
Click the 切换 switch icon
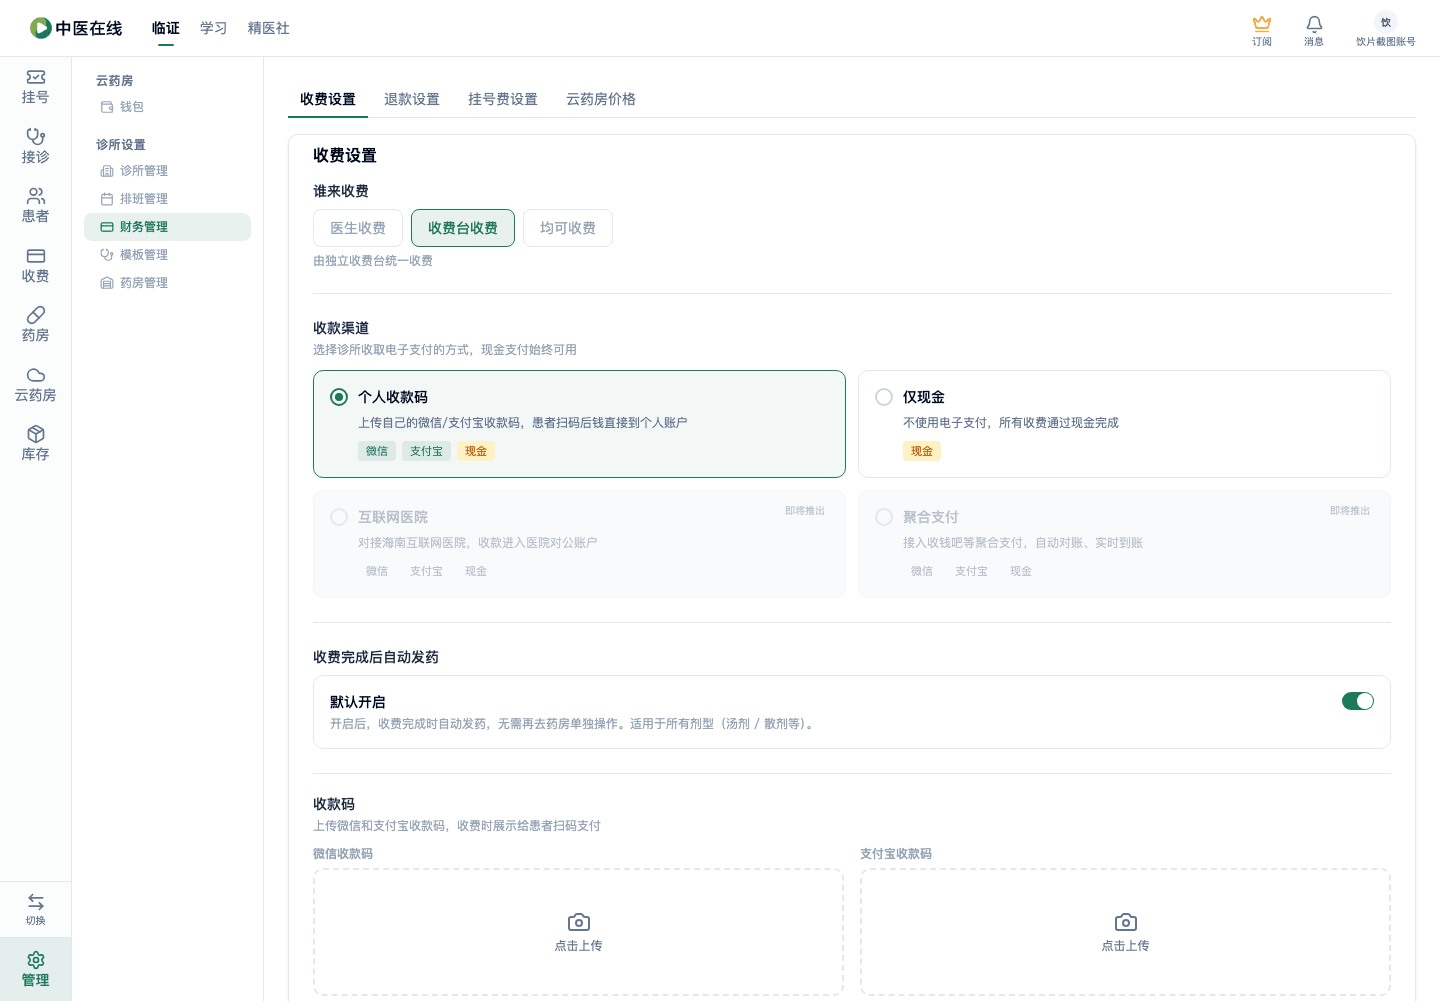[x=36, y=902]
